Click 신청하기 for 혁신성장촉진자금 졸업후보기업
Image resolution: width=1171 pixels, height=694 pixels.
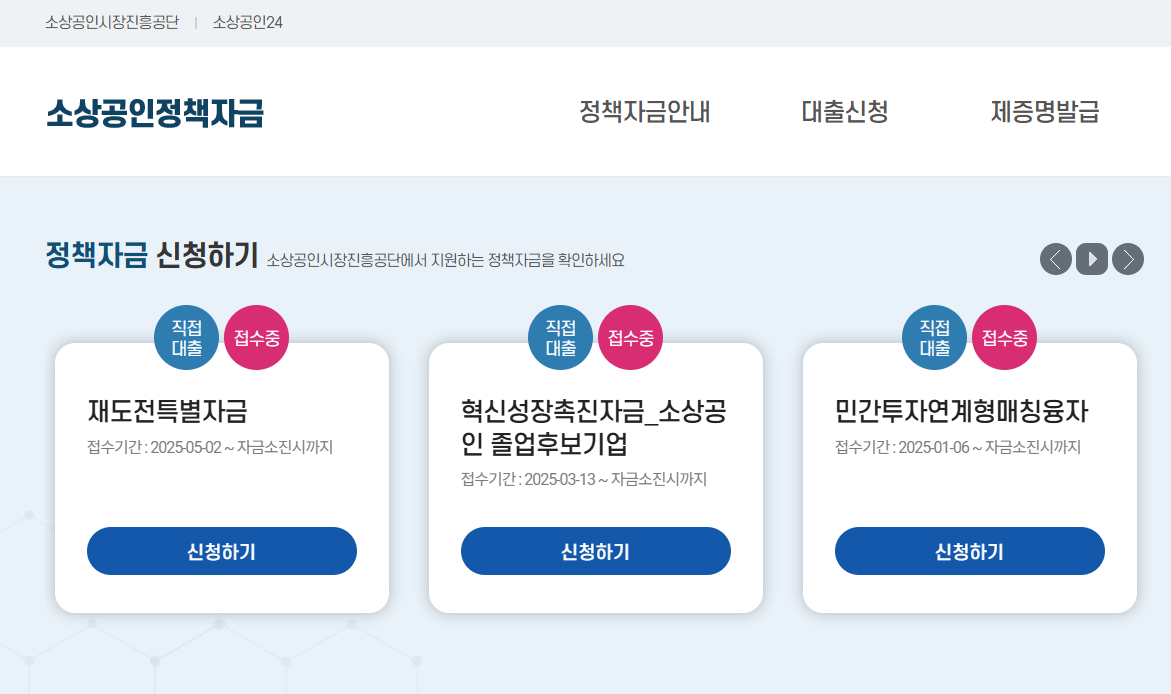pyautogui.click(x=595, y=551)
